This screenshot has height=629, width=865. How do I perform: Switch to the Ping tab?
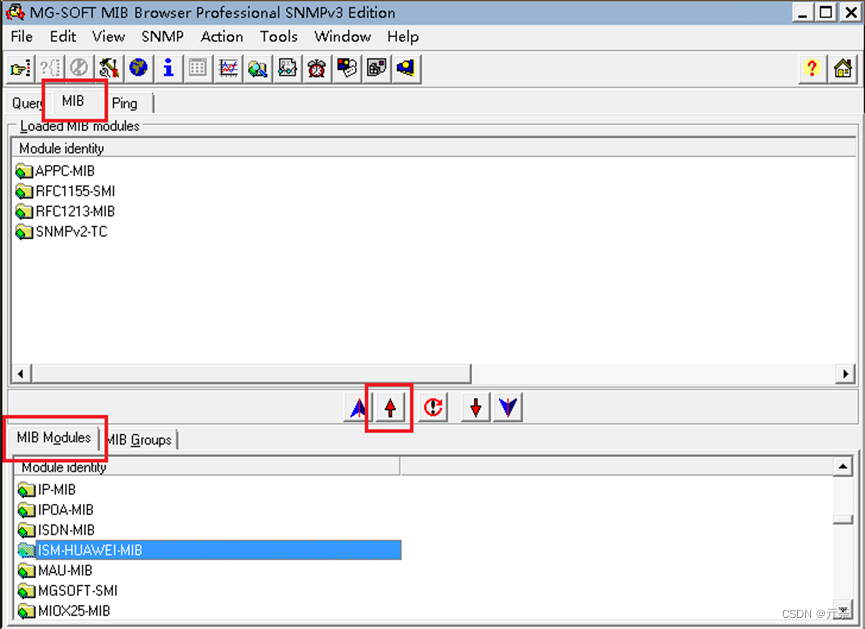(125, 103)
